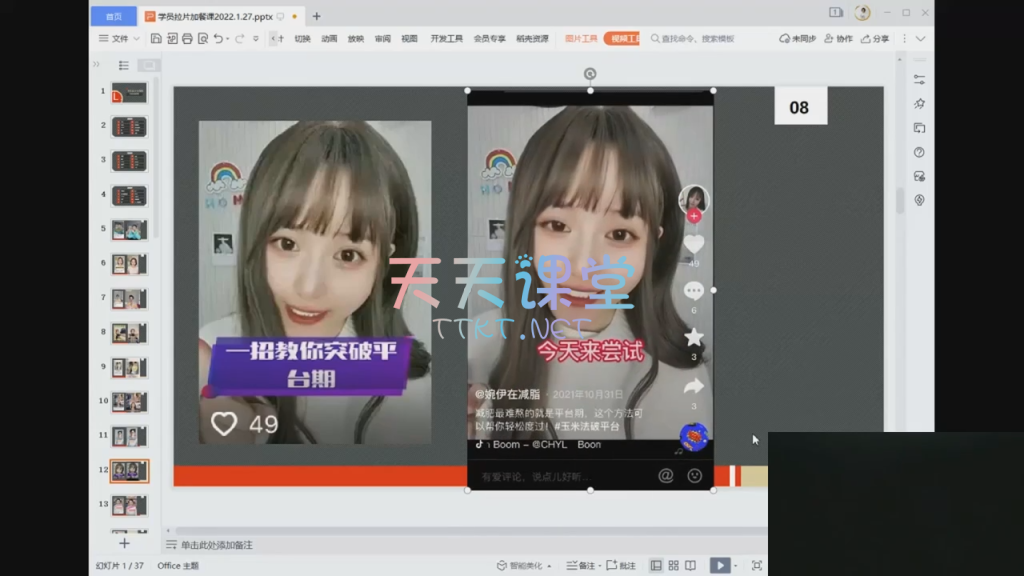Click the save icon in the quick toolbar
Viewport: 1024px width, 576px height.
[156, 39]
